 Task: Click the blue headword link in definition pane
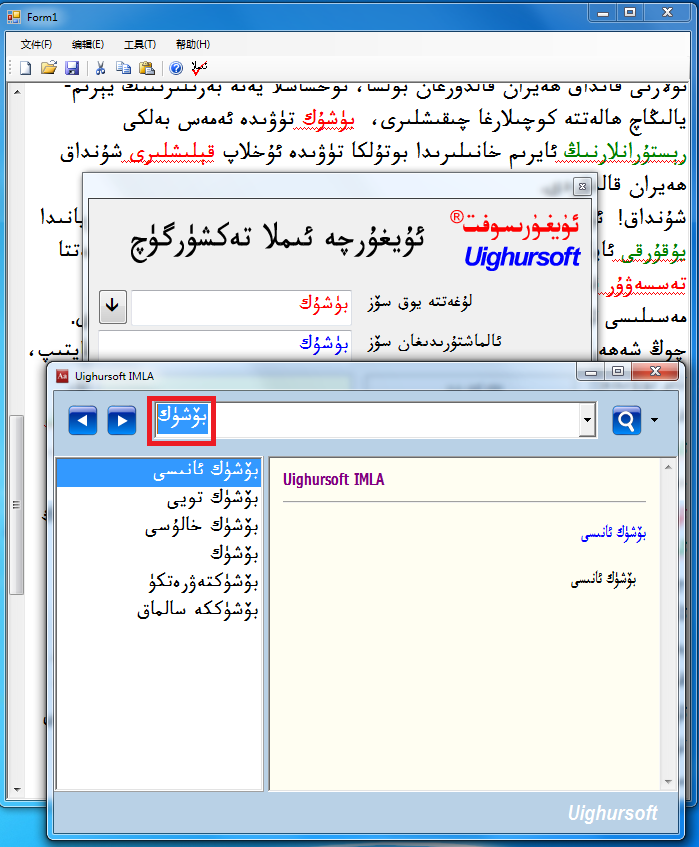coord(613,534)
